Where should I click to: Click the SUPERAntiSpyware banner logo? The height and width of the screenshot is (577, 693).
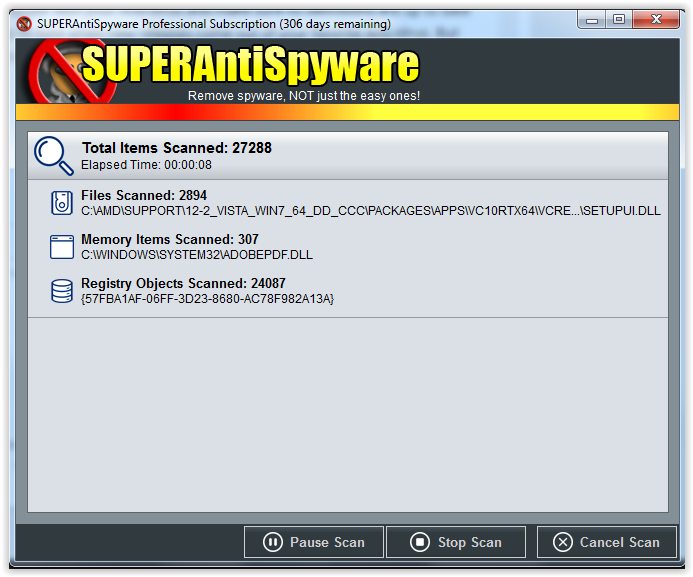[223, 71]
